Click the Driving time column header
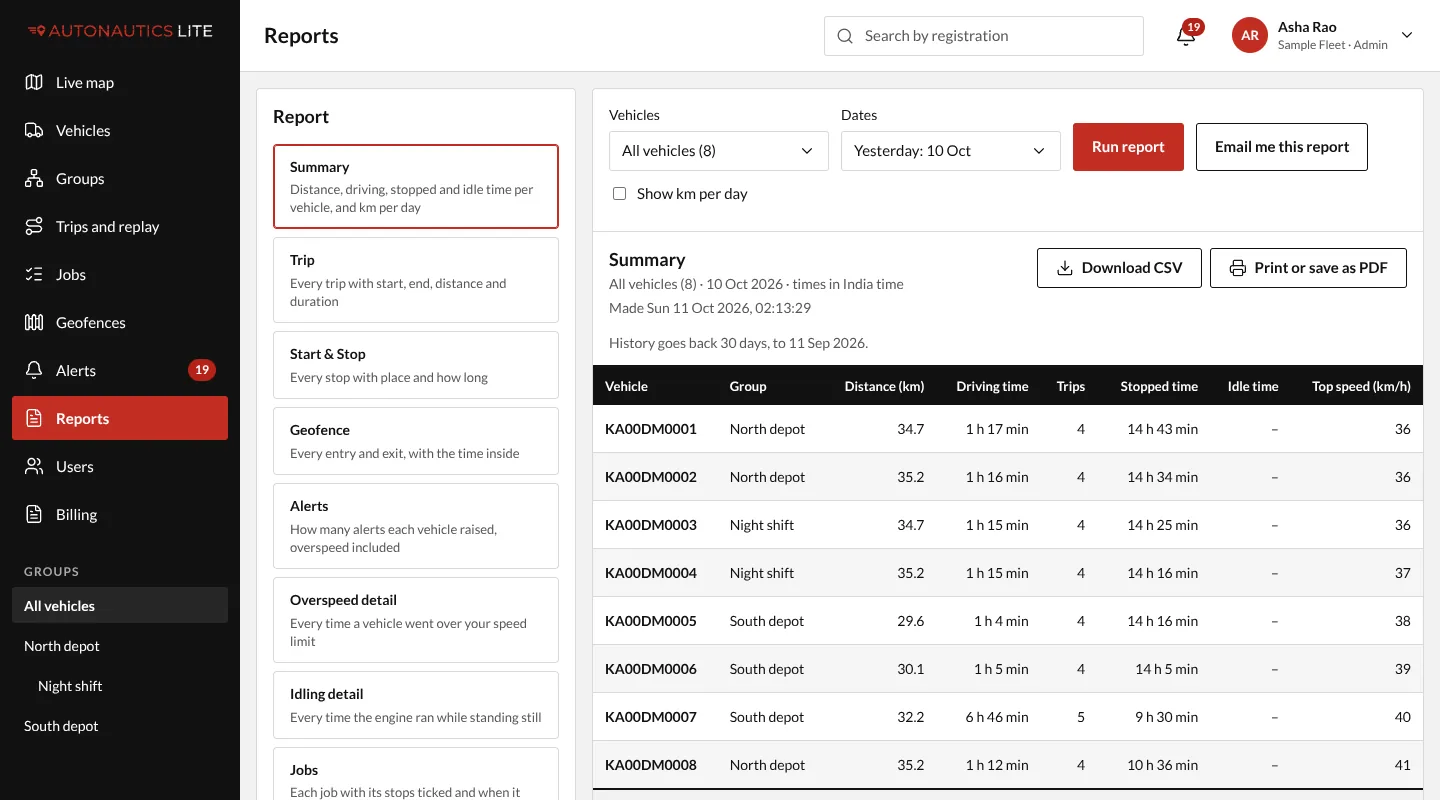 [992, 386]
